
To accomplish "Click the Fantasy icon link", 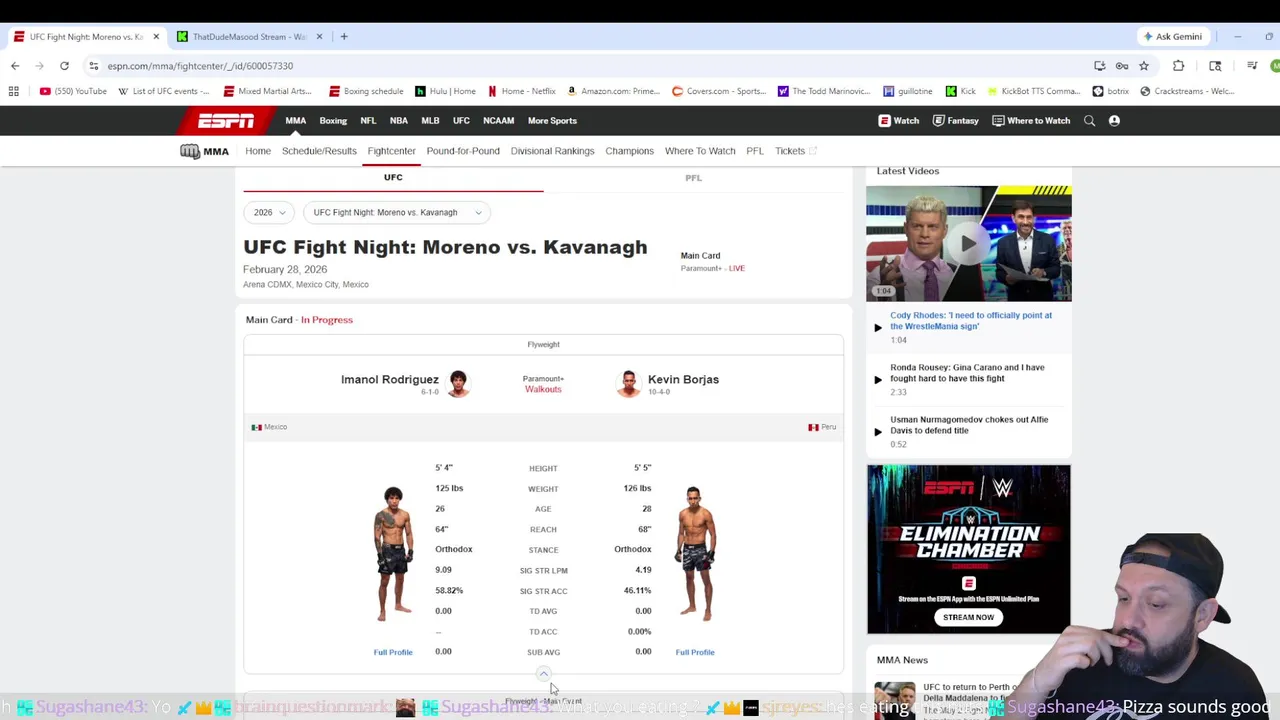I will pyautogui.click(x=955, y=121).
